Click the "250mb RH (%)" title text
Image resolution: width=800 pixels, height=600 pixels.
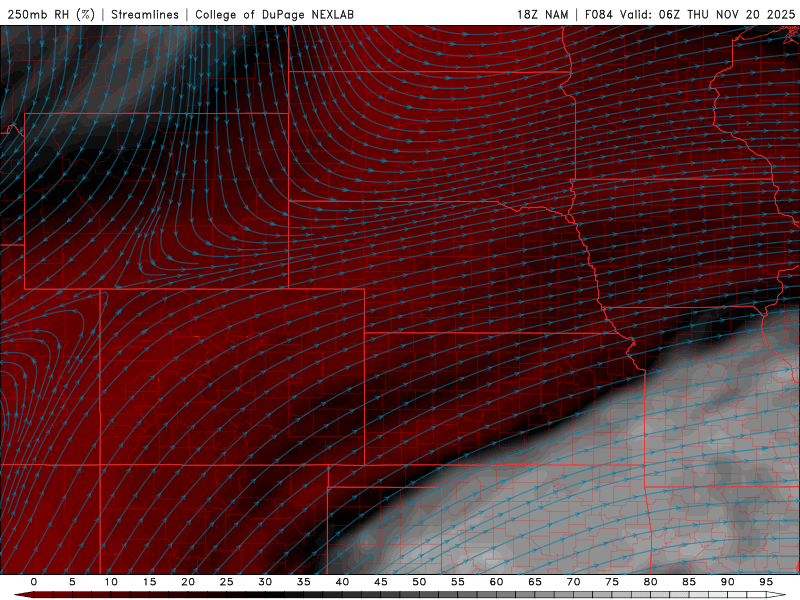point(51,14)
